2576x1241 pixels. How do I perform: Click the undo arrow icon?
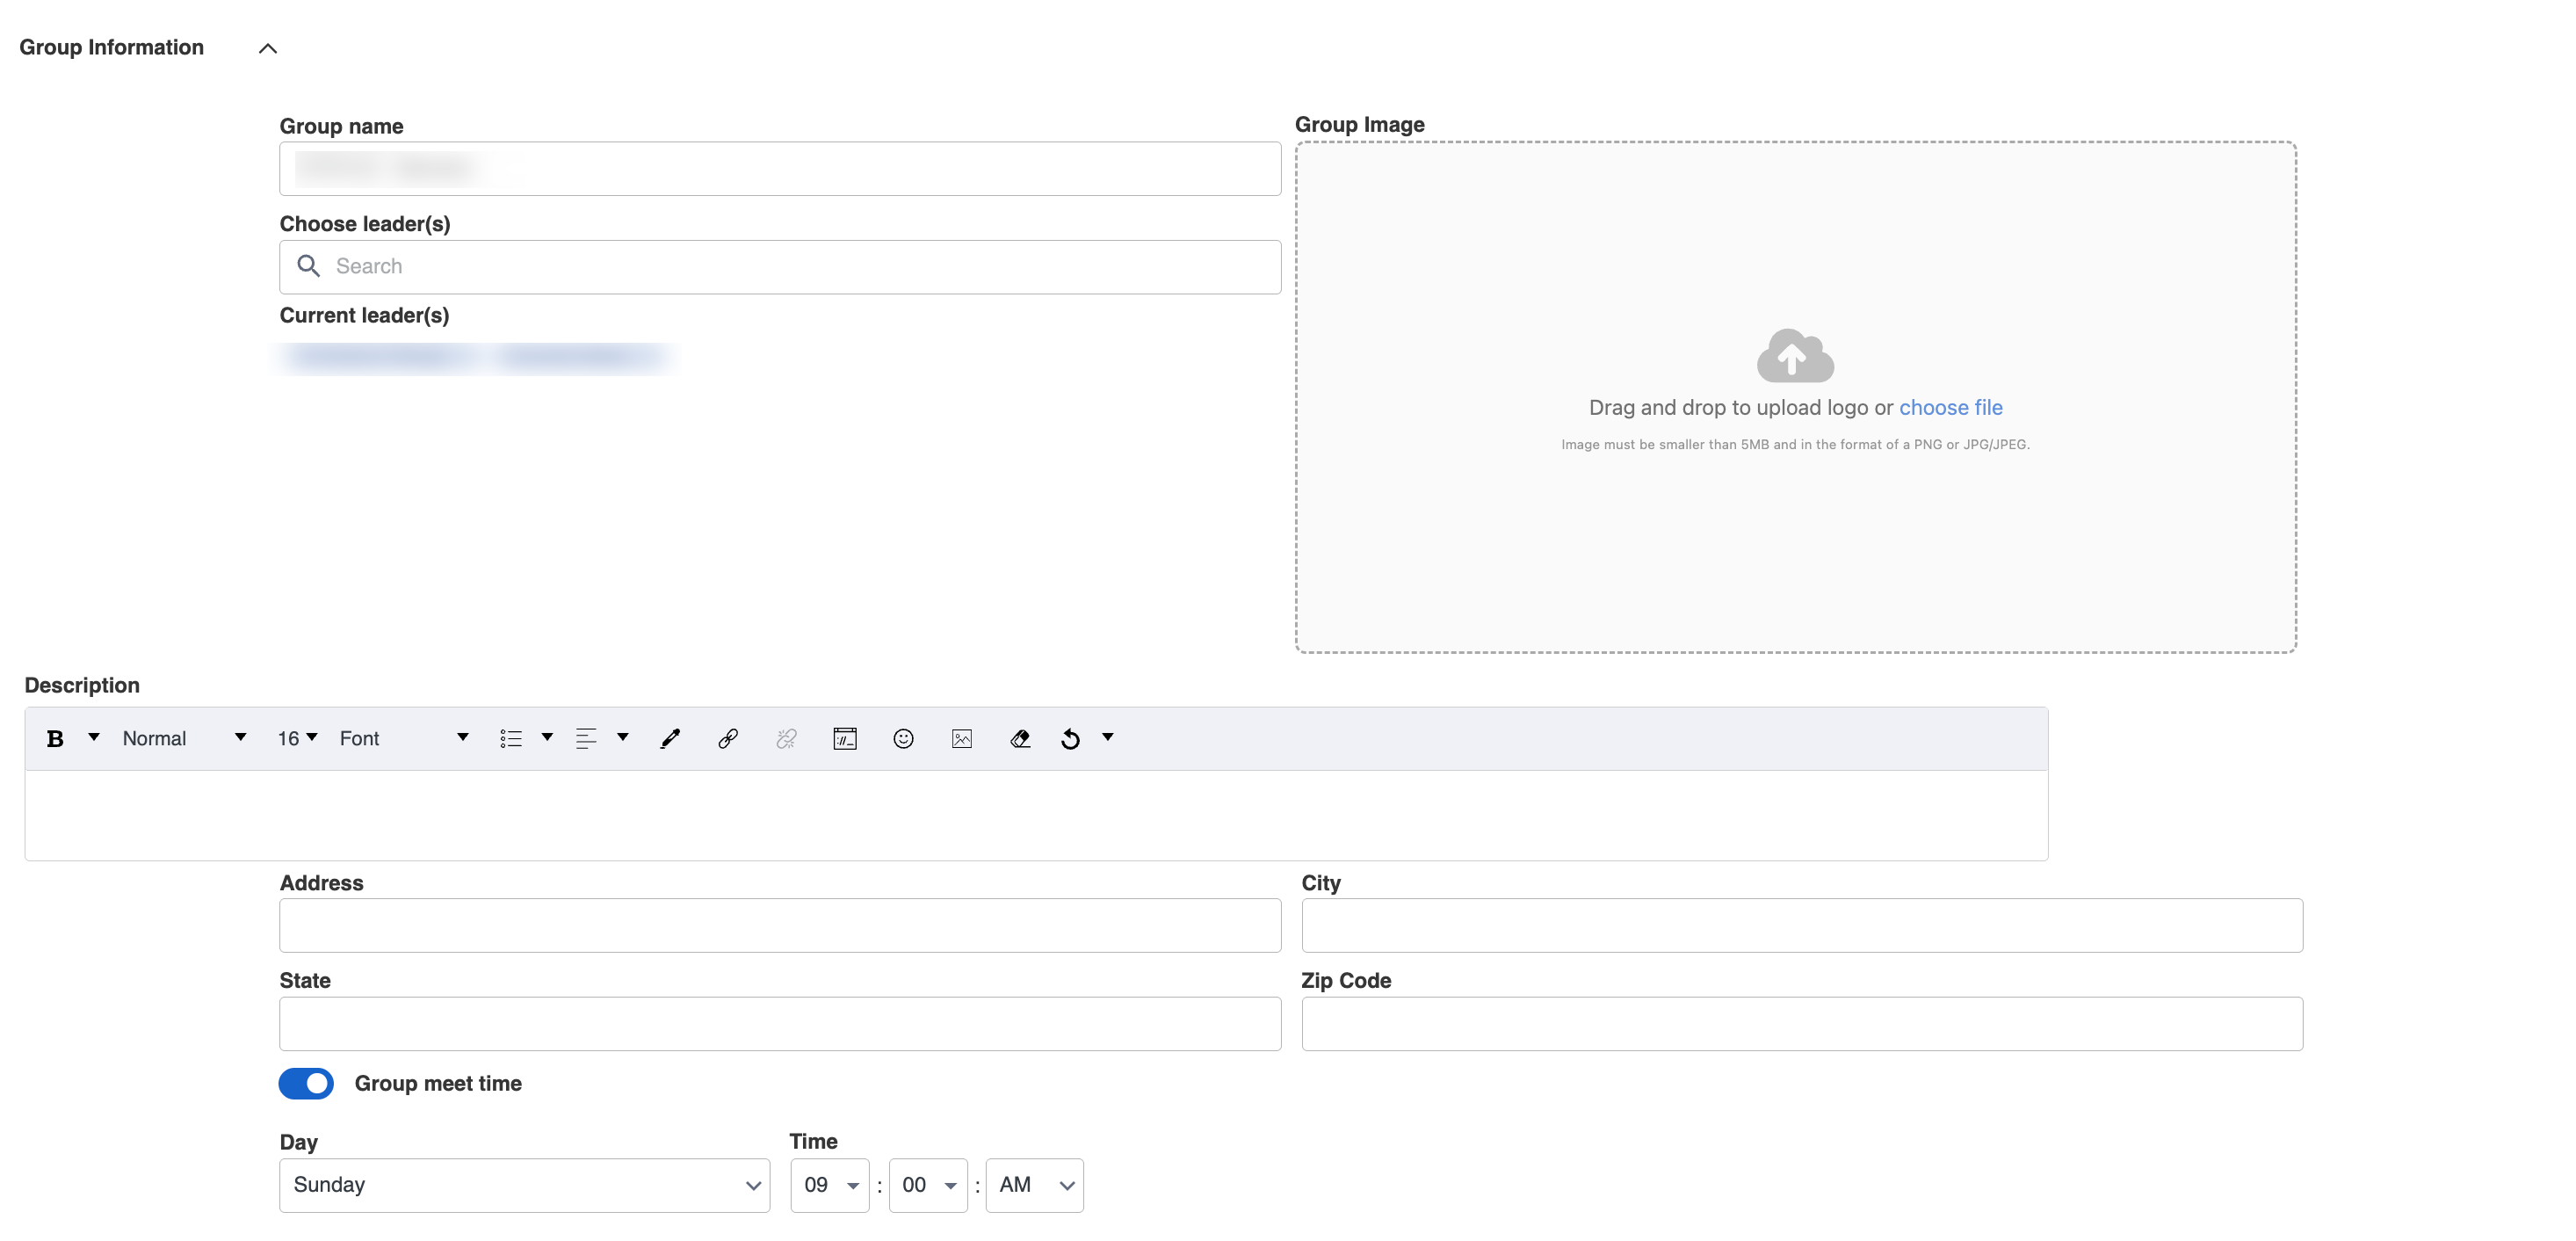click(x=1070, y=738)
